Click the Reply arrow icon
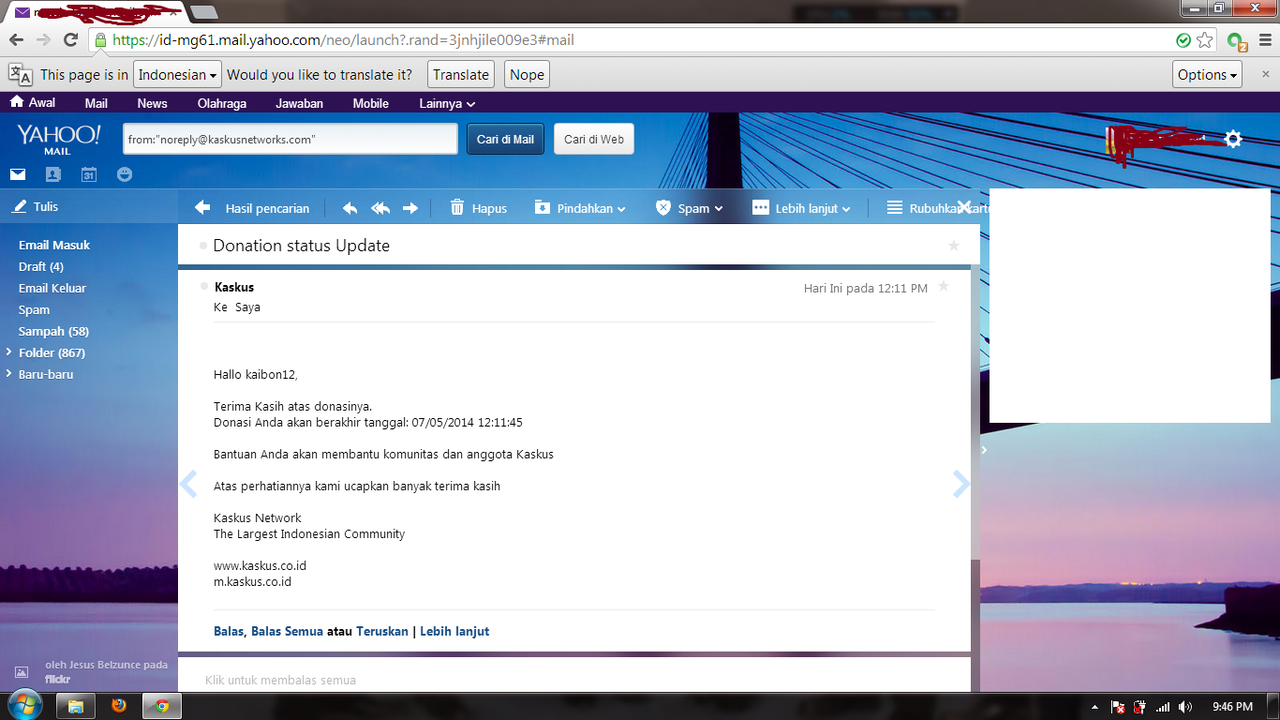This screenshot has height=720, width=1280. click(349, 208)
